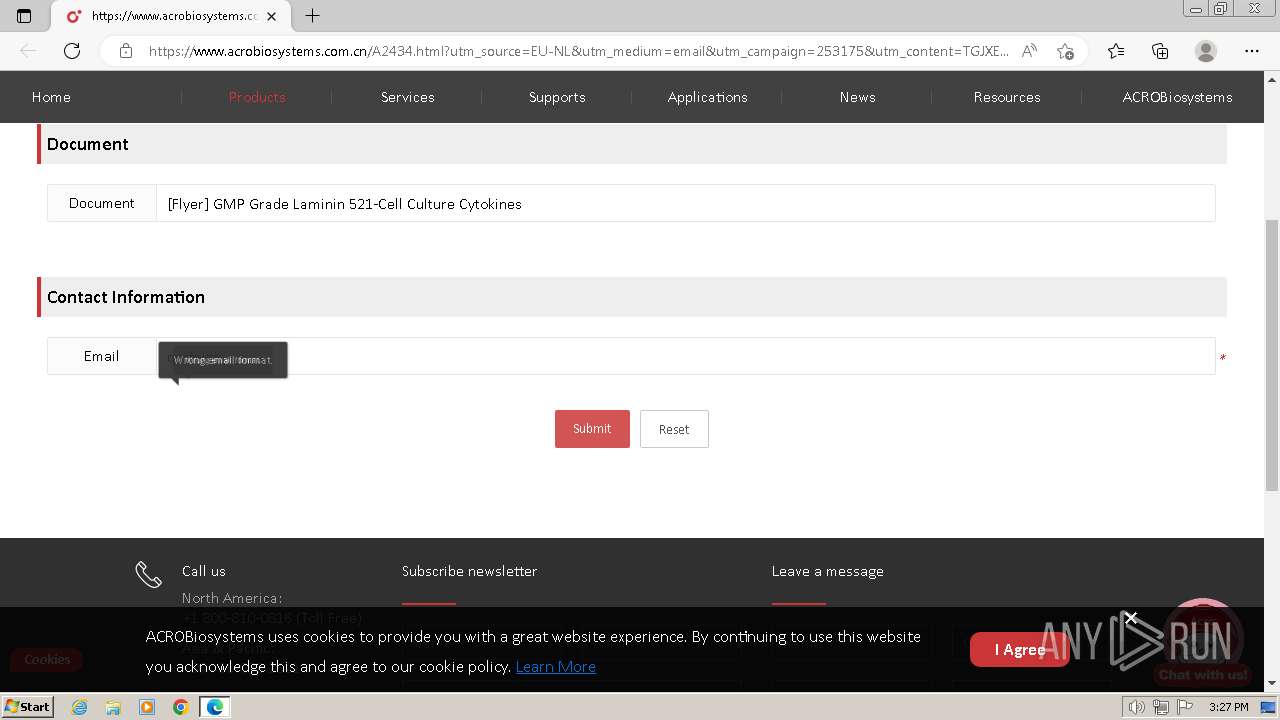Click the taskbar clock 3:27 PM
1280x720 pixels.
pyautogui.click(x=1228, y=707)
